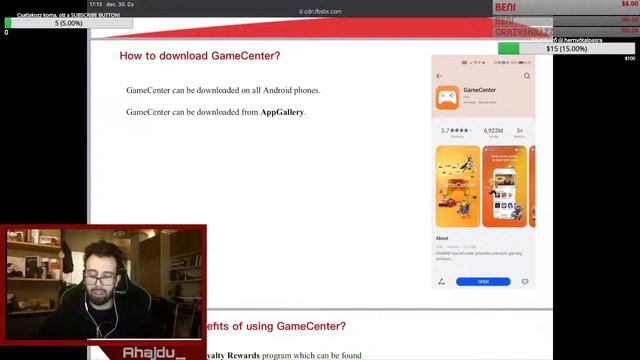The width and height of the screenshot is (640, 360).
Task: Click the 17:13 clock in status bar
Action: tap(96, 4)
